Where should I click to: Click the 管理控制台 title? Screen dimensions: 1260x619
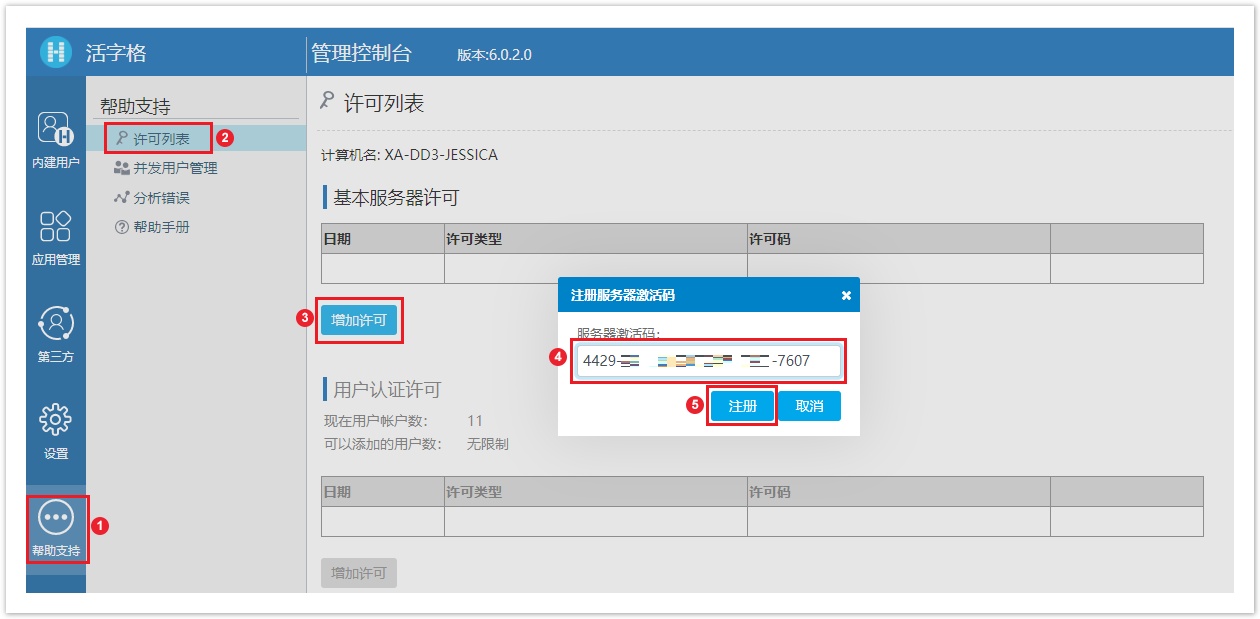coord(361,53)
